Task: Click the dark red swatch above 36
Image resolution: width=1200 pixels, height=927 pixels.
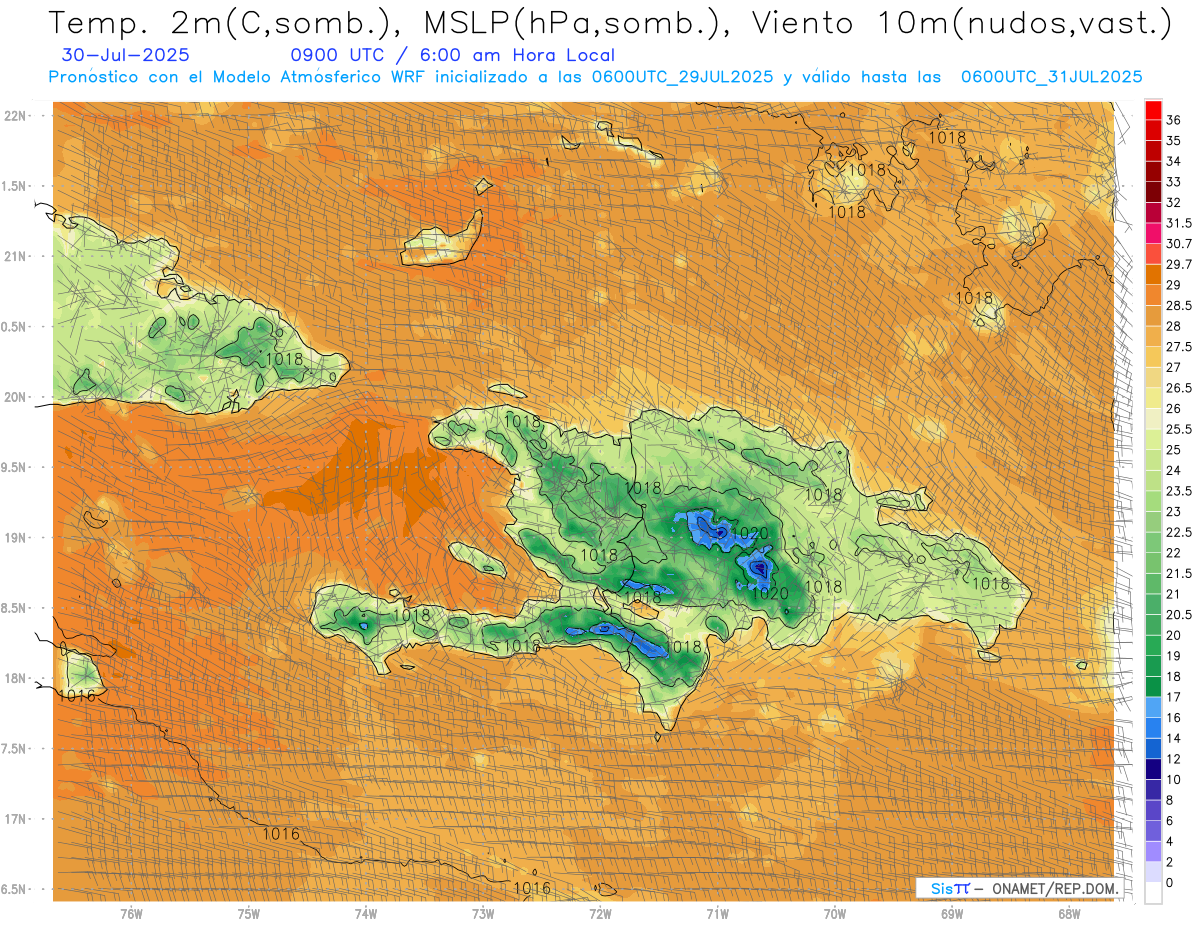Action: coord(1153,109)
